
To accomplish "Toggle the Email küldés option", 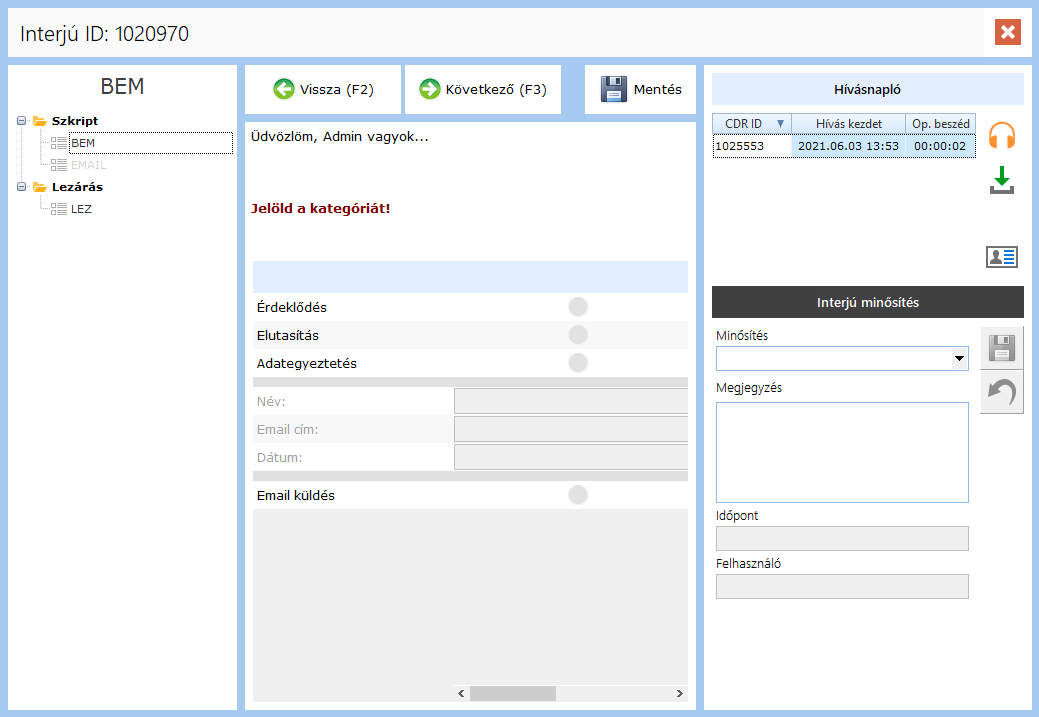I will click(x=578, y=495).
